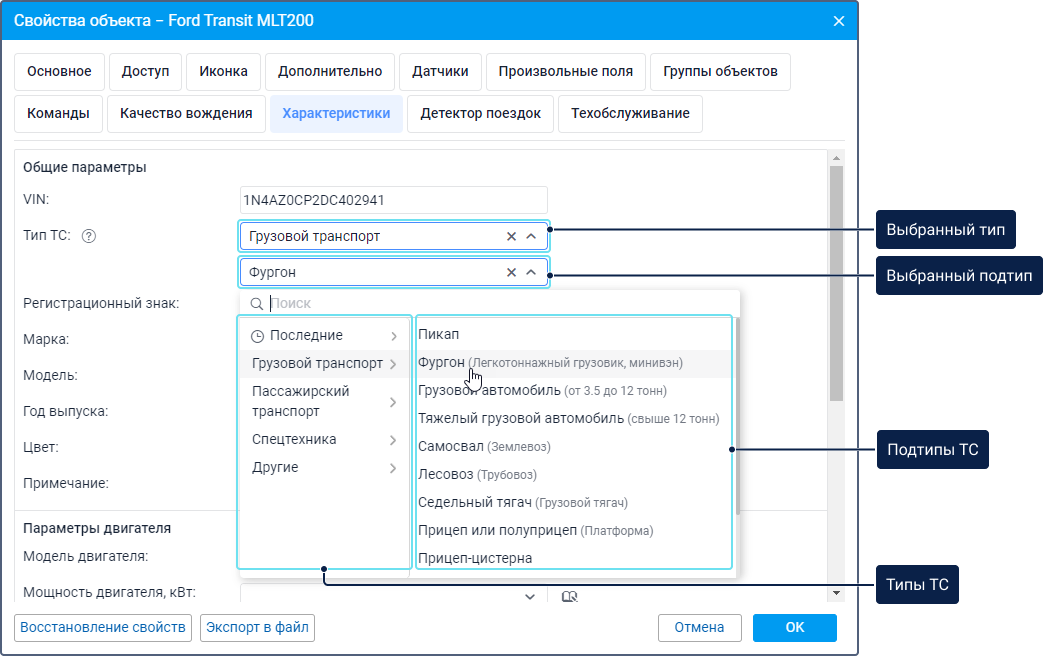Clear the Грузовой транспорт type selection
Image resolution: width=1045 pixels, height=656 pixels.
[511, 236]
